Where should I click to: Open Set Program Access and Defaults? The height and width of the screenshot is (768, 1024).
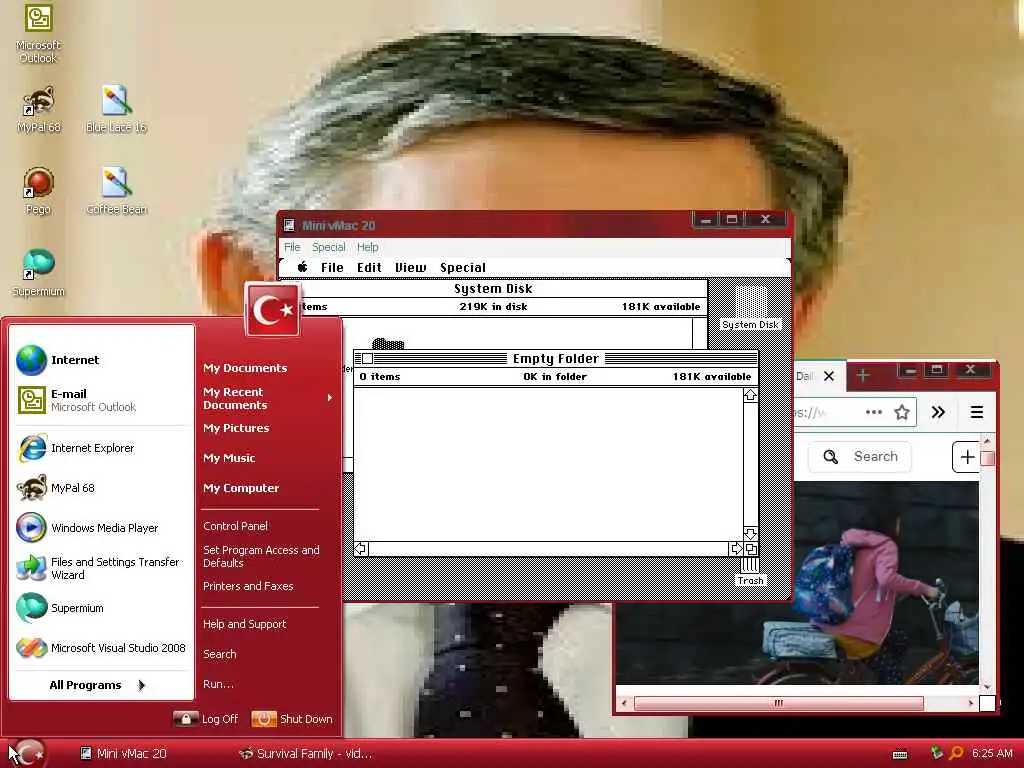coord(261,556)
